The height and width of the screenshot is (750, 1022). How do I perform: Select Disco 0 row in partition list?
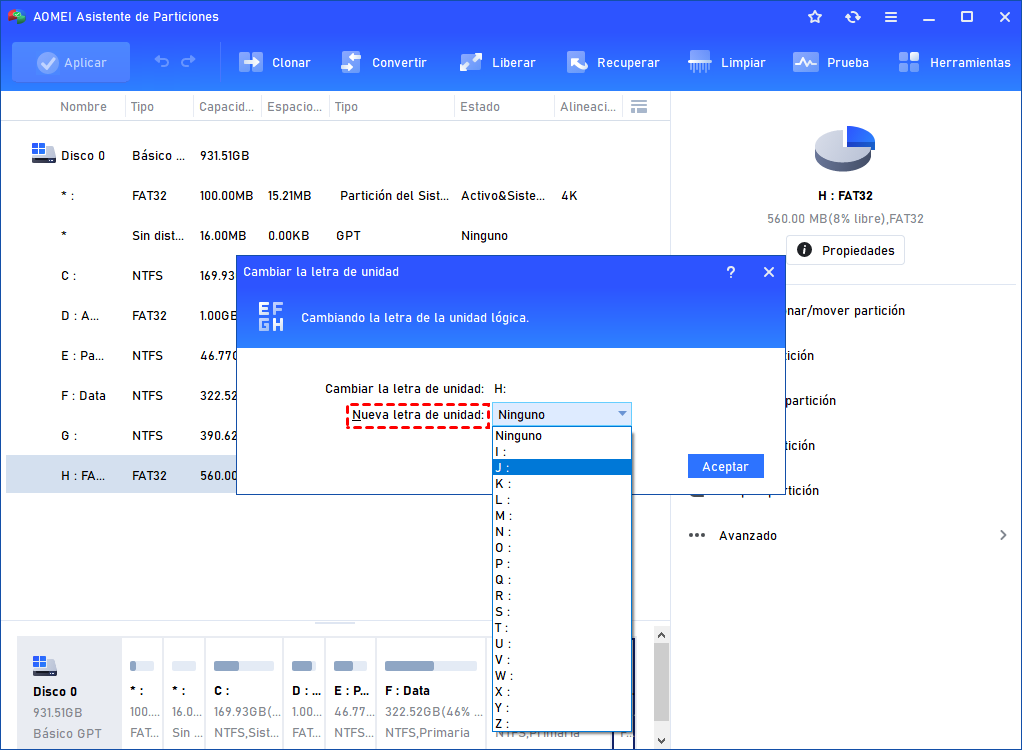pyautogui.click(x=338, y=156)
